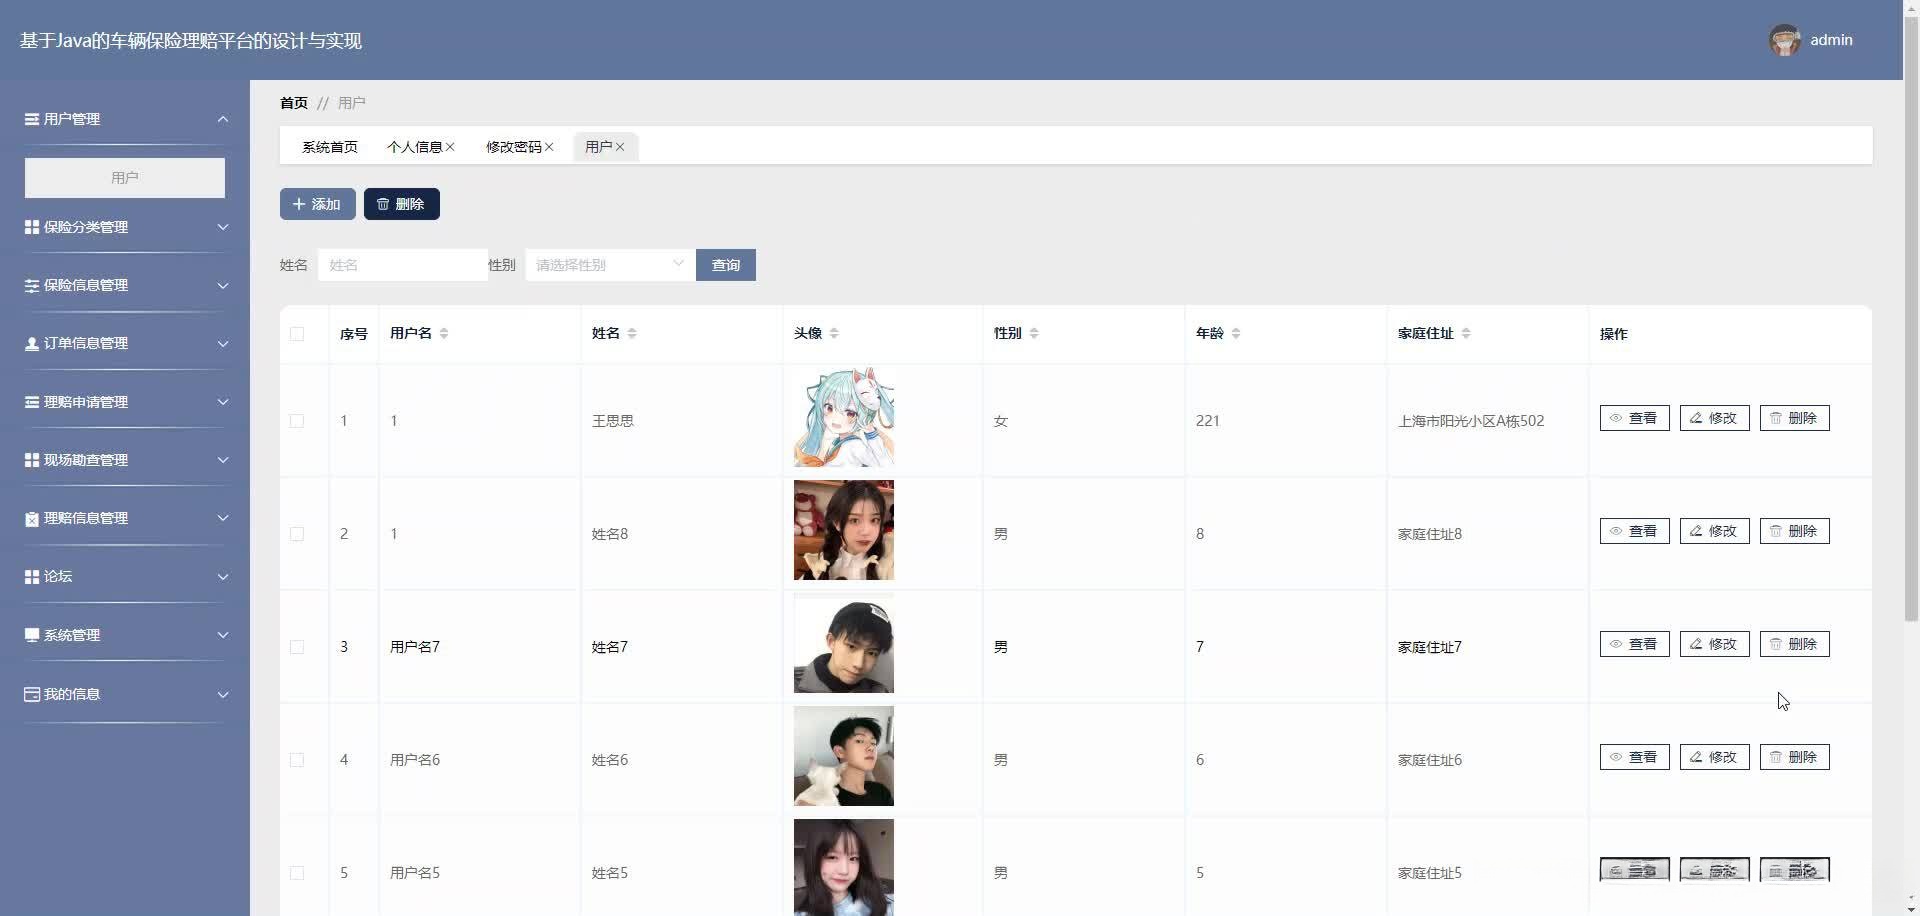Switch to the 系统首页 tab
1920x916 pixels.
330,147
